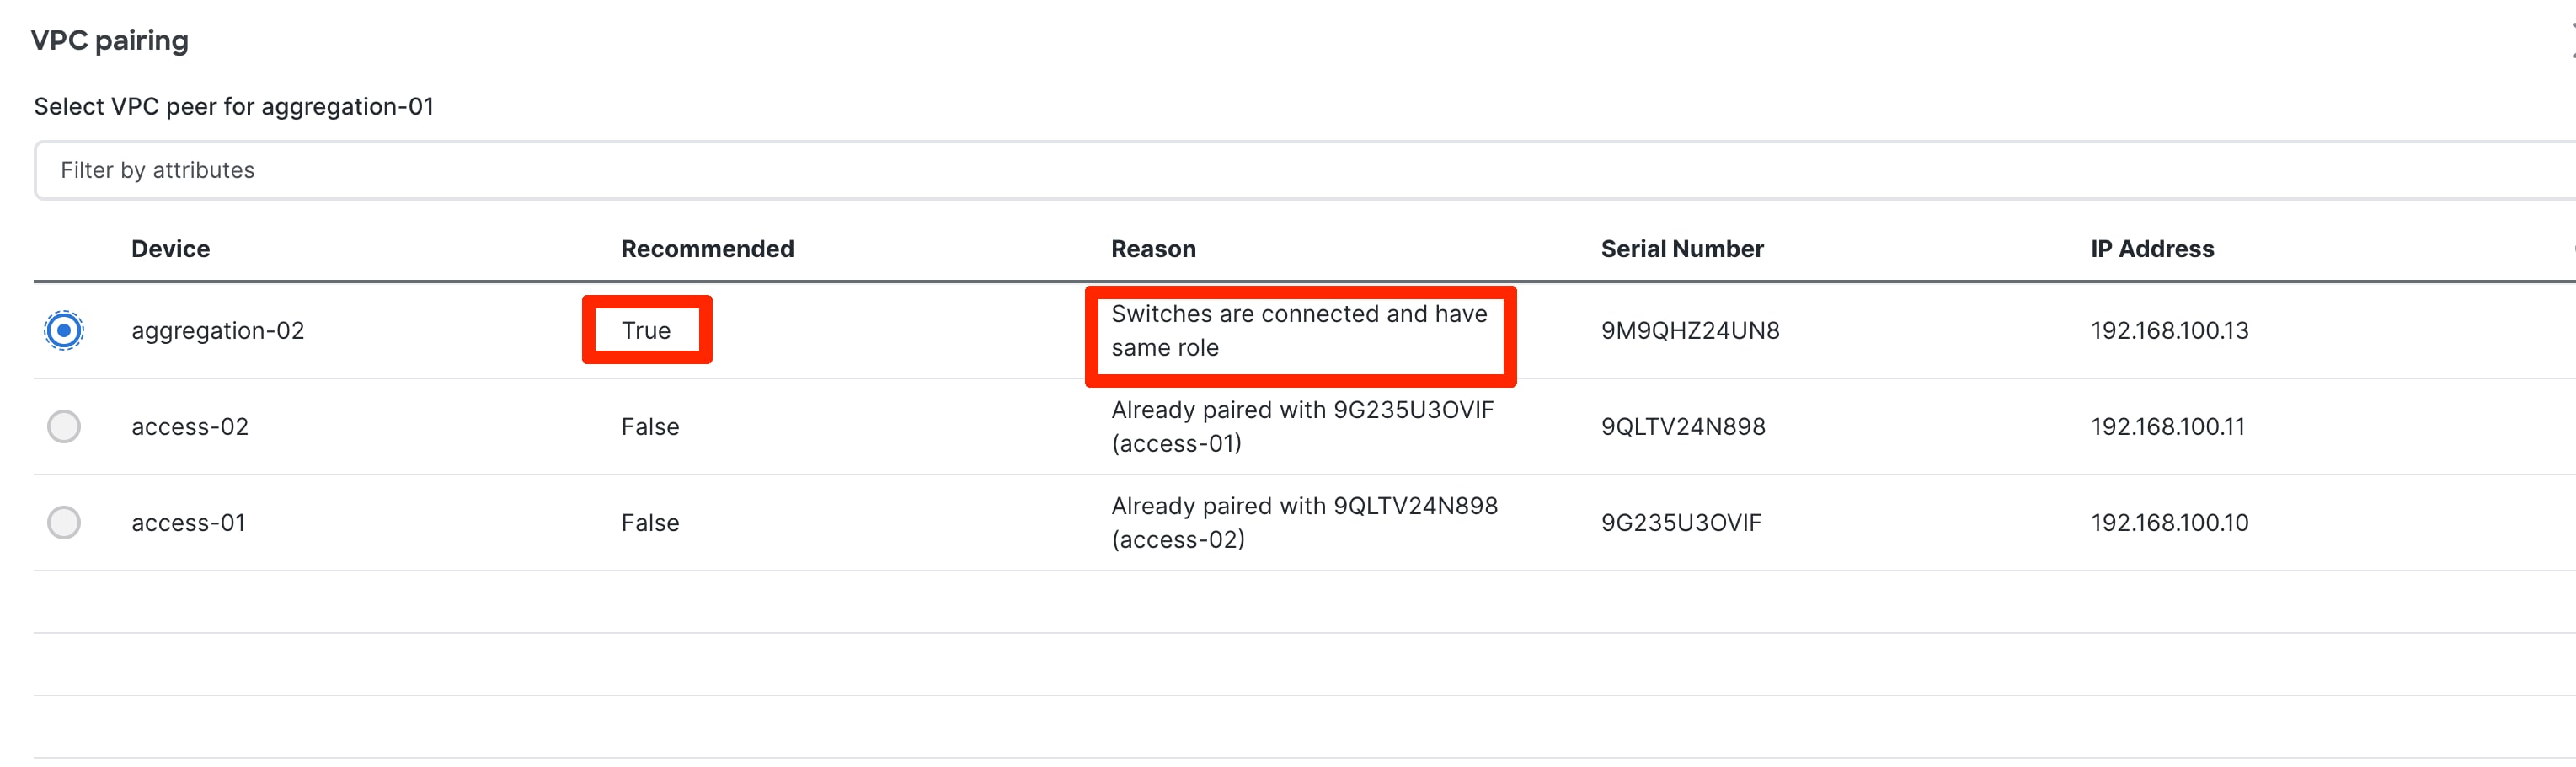The height and width of the screenshot is (767, 2576).
Task: Select the access-01 radio button
Action: pos(63,522)
